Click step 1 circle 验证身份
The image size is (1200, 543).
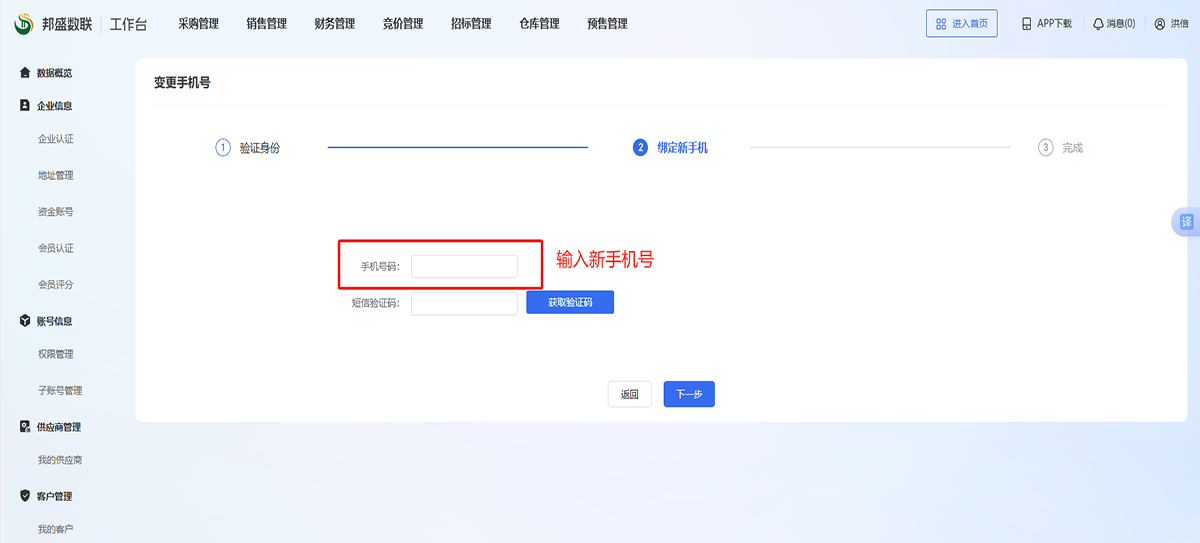tap(223, 148)
